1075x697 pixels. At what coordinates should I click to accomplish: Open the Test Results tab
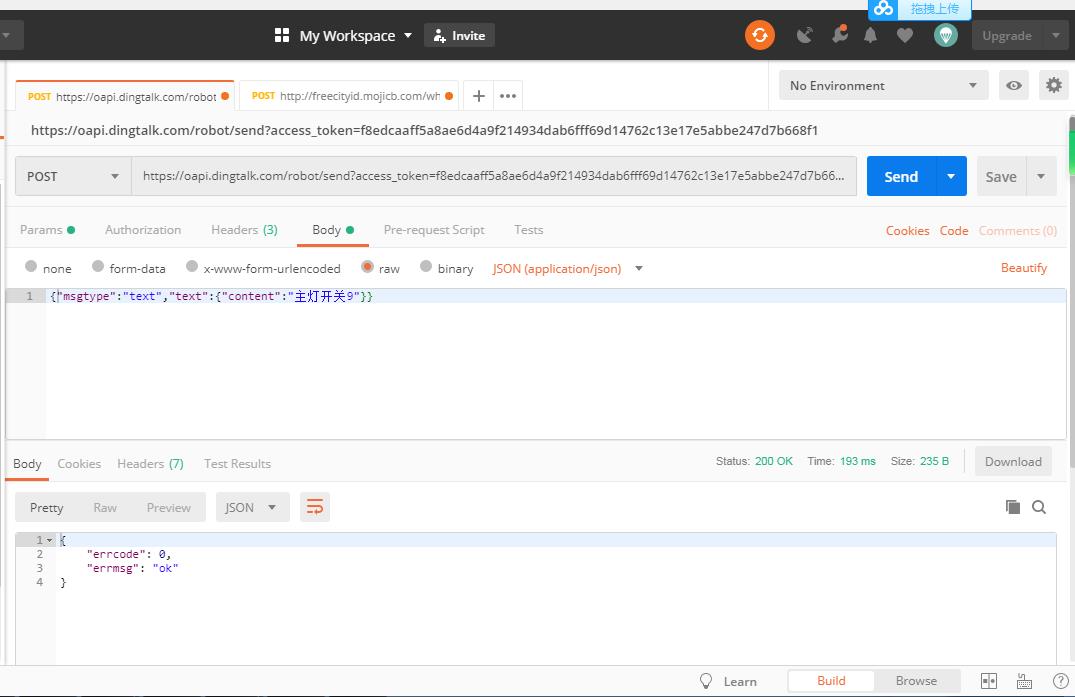tap(237, 463)
